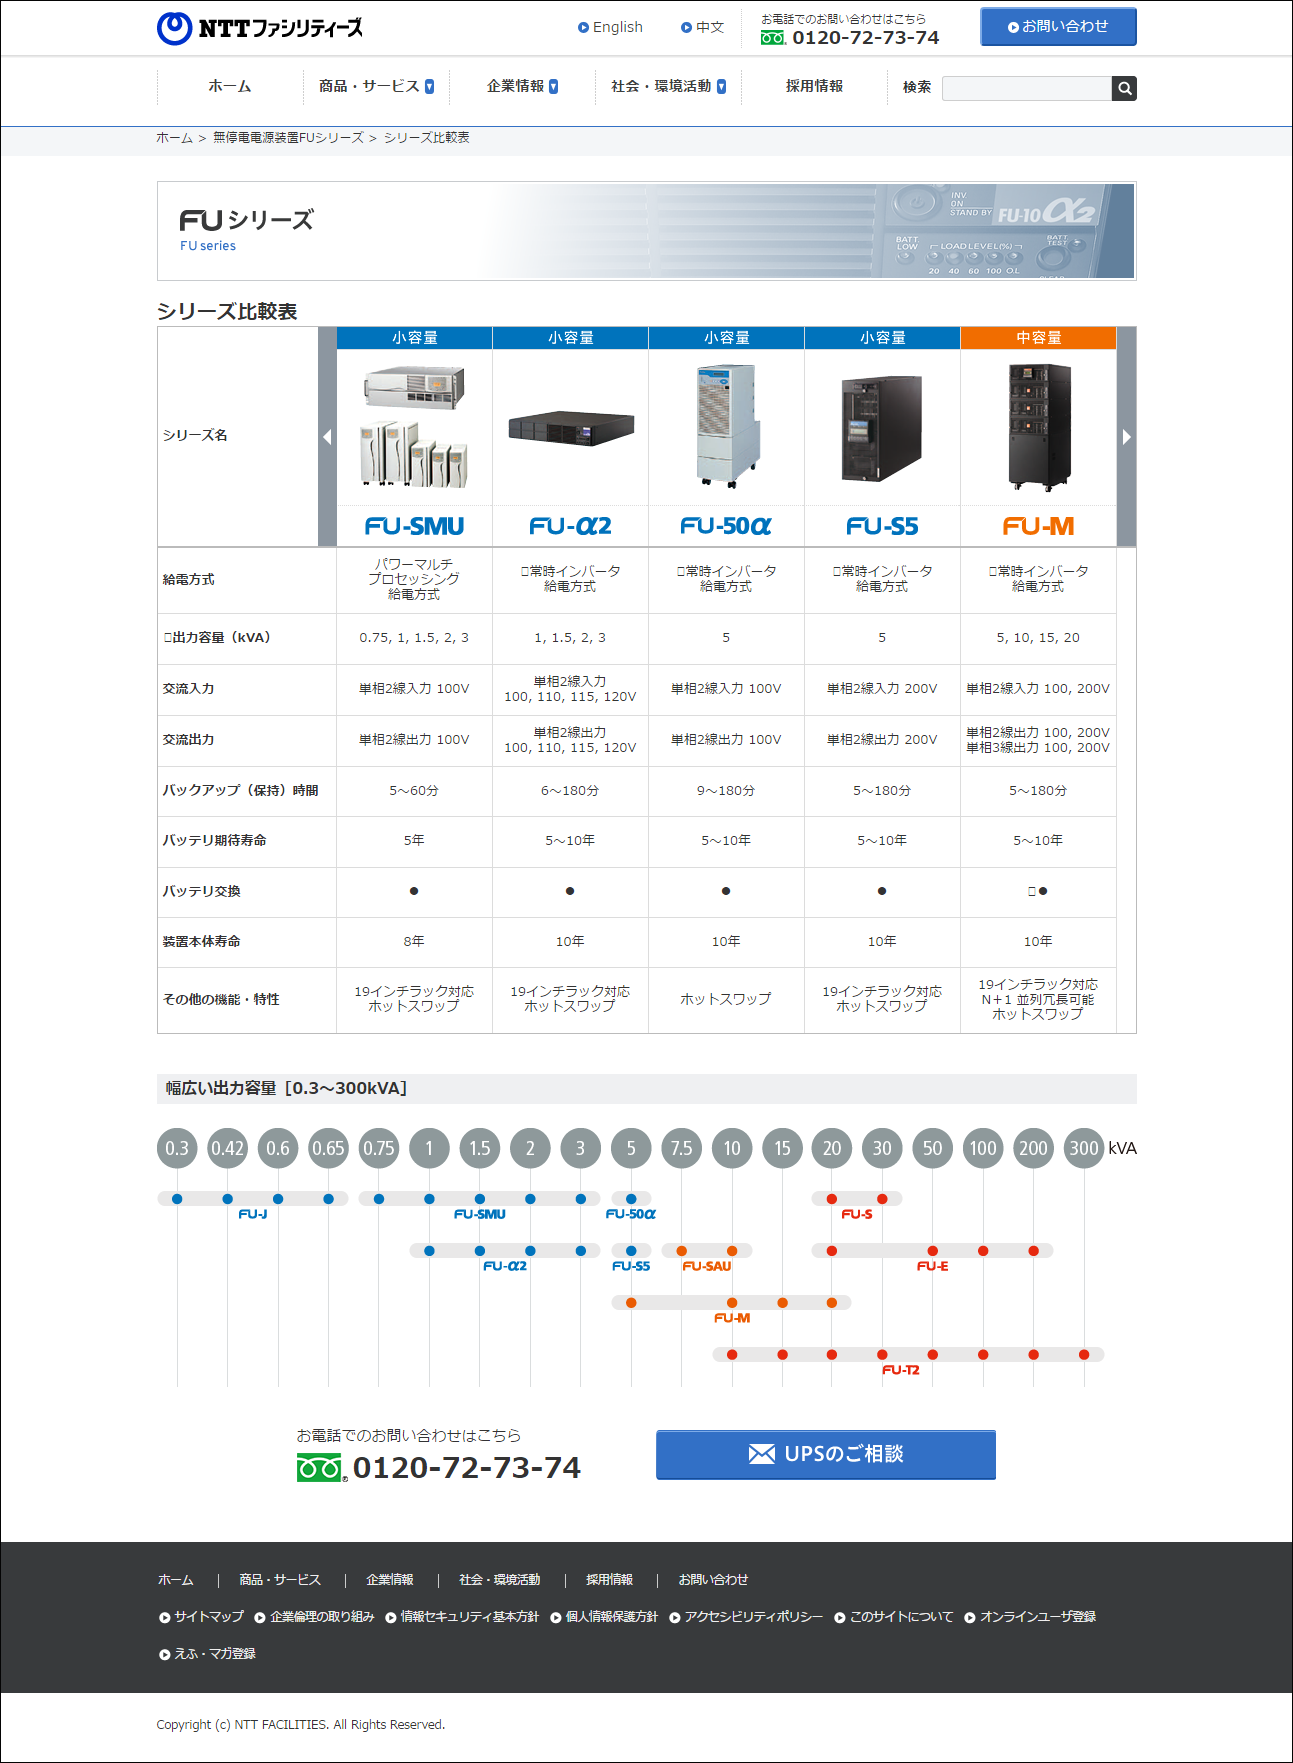Open the FU-S5 product image
This screenshot has width=1293, height=1763.
[x=882, y=429]
